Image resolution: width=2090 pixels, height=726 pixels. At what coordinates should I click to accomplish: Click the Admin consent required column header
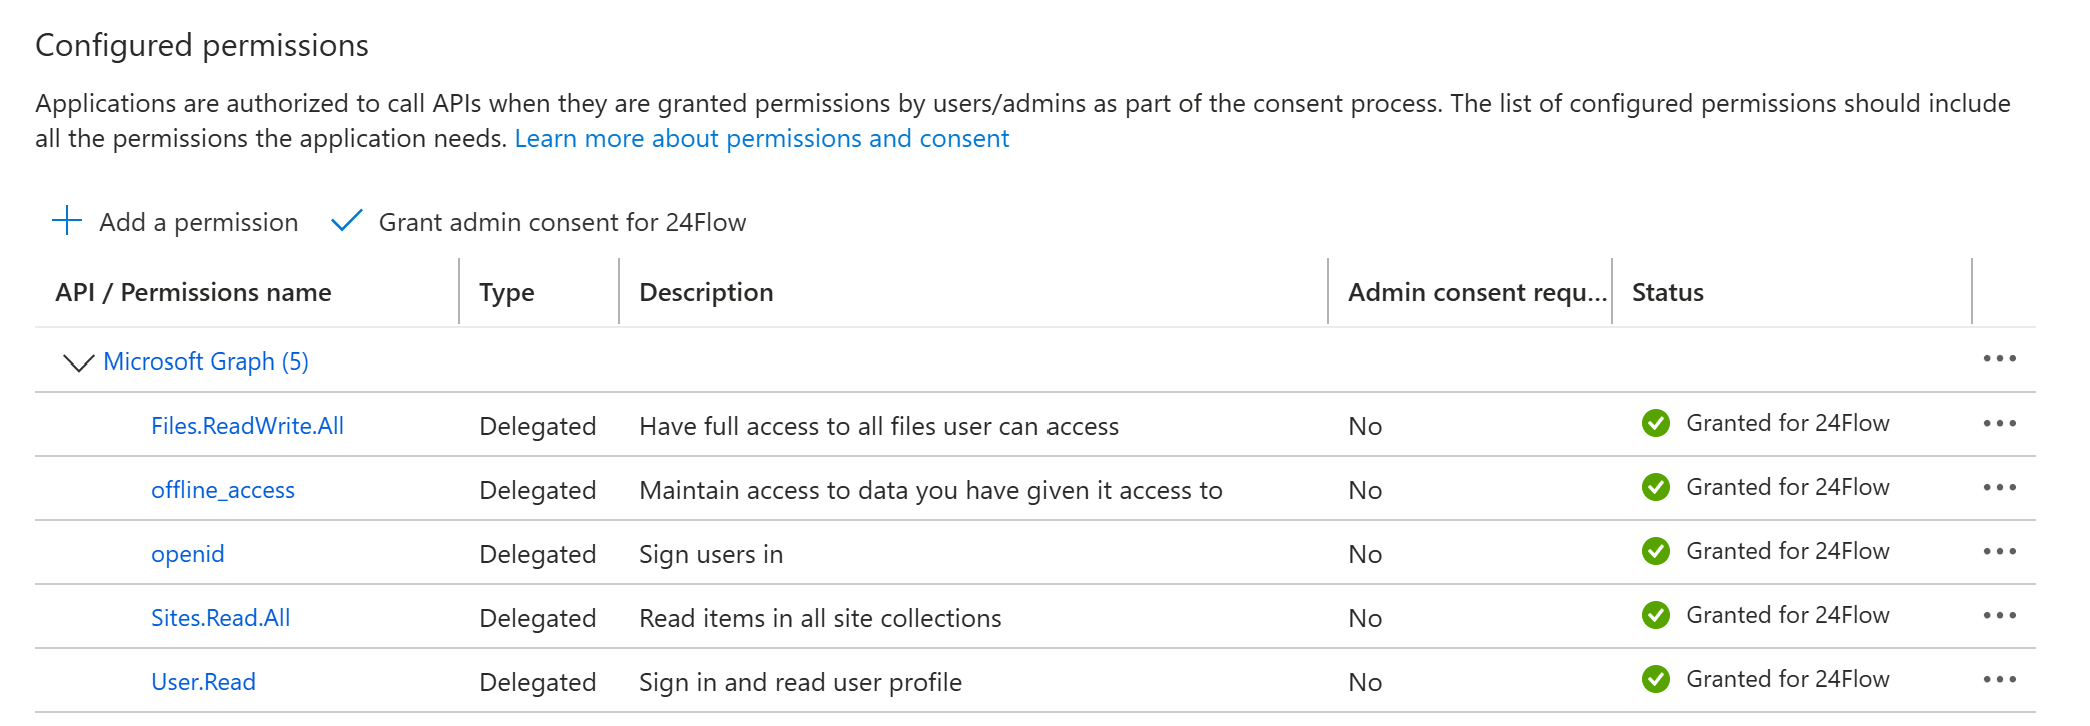coord(1476,293)
